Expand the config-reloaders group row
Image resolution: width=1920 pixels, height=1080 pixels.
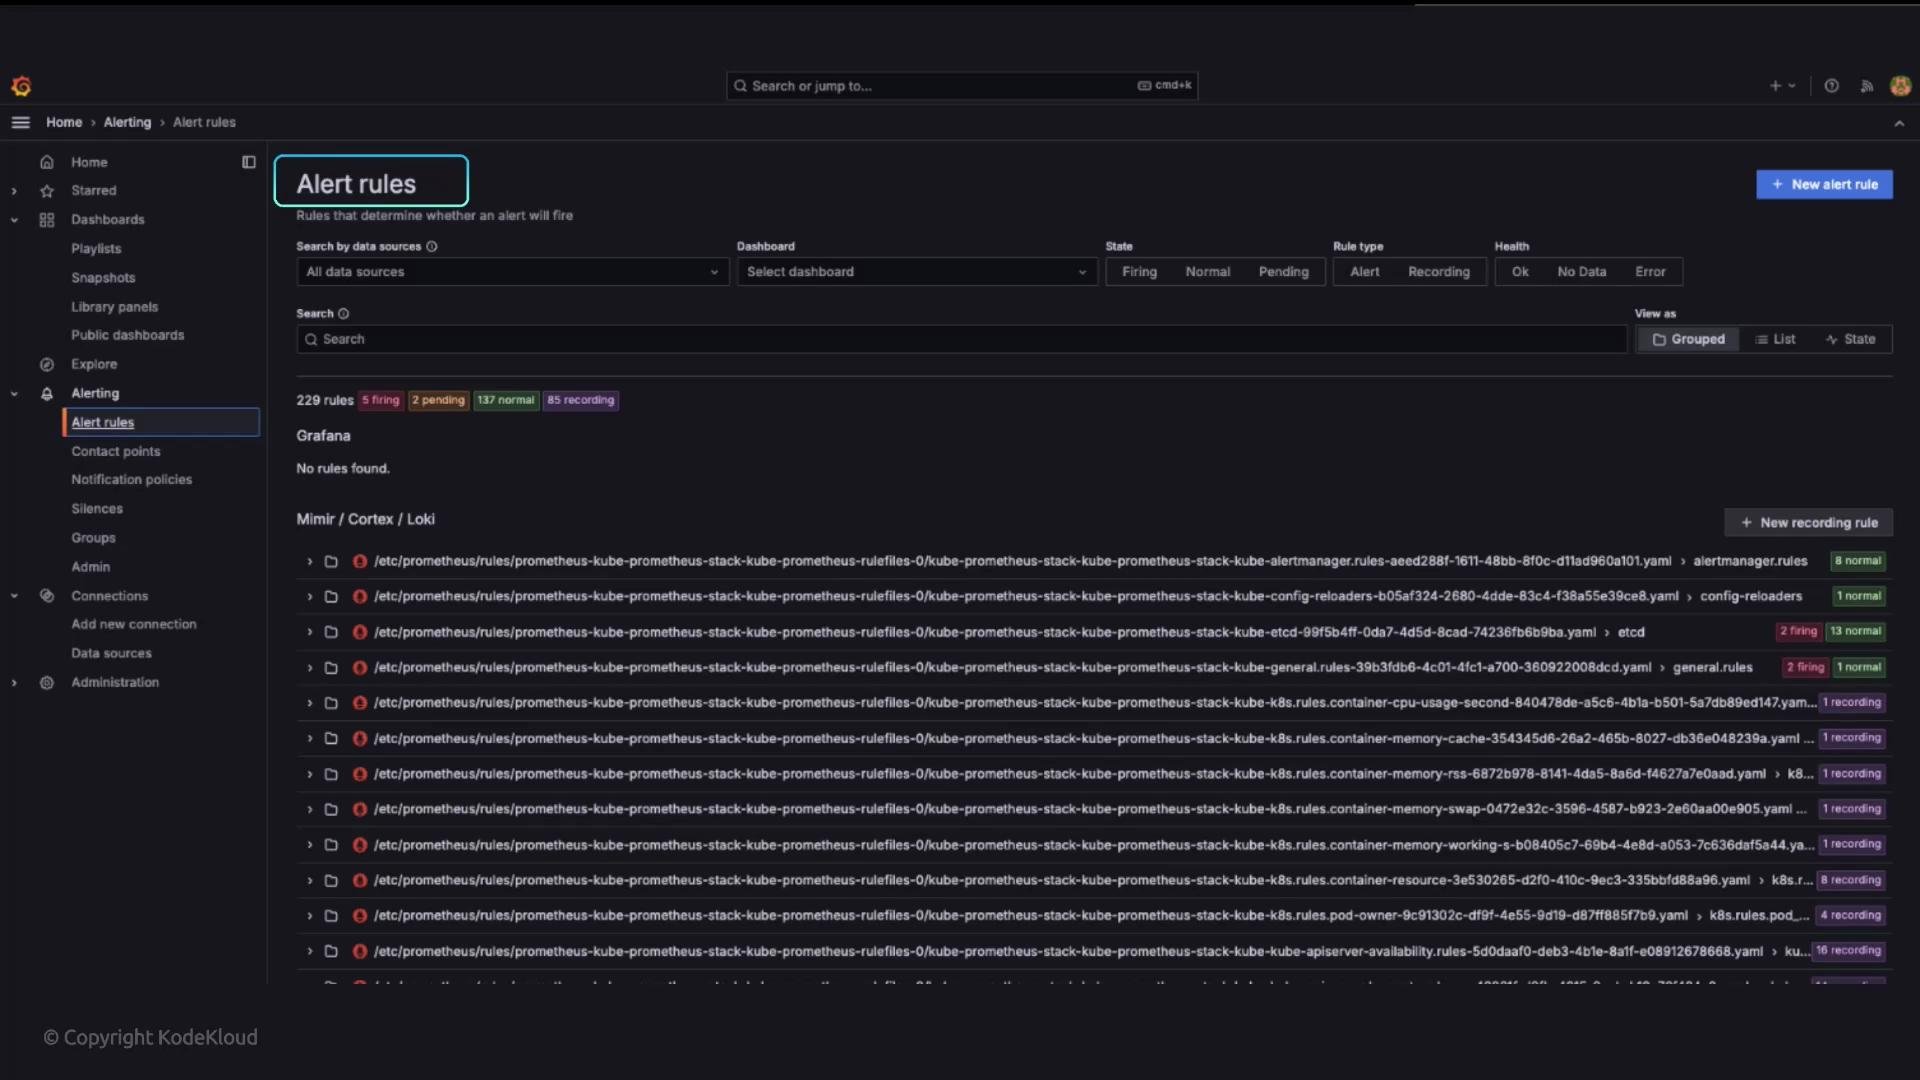click(x=309, y=597)
